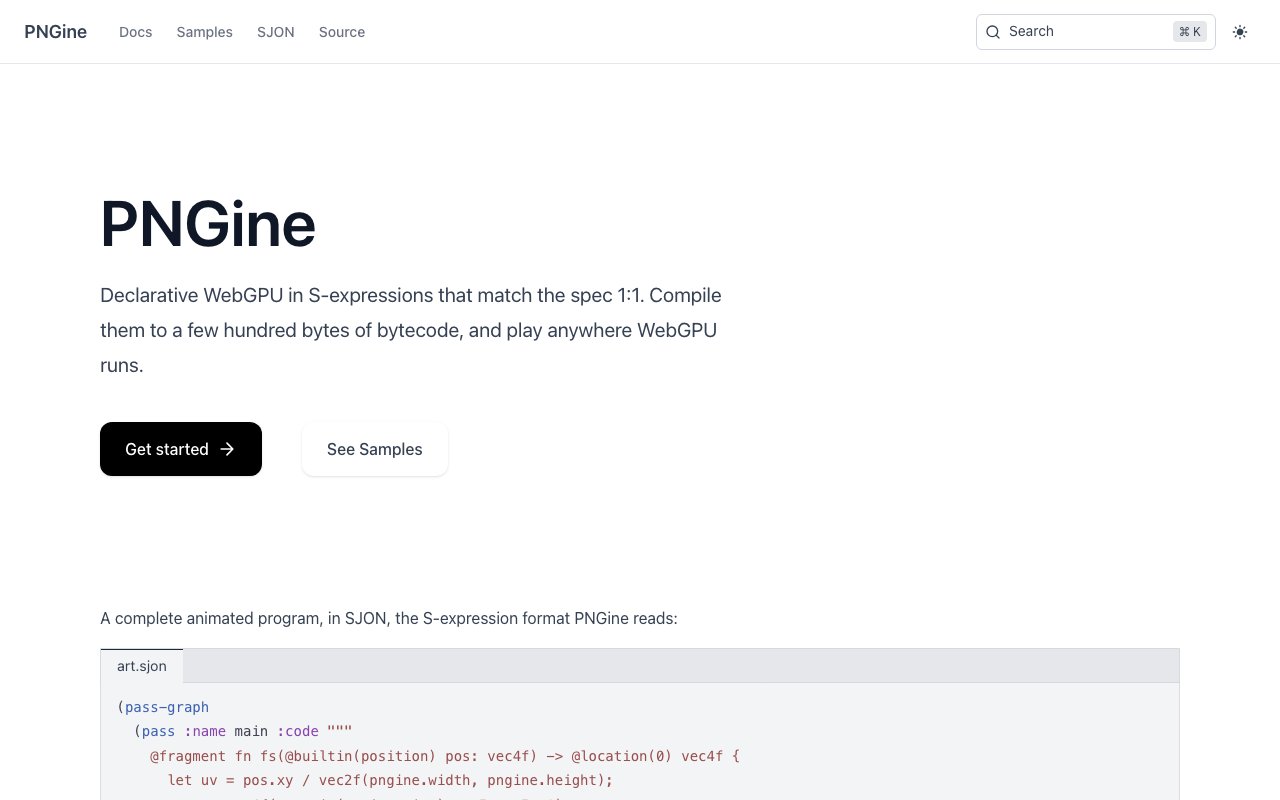The image size is (1280, 800).
Task: Open the Samples navigation link
Action: click(x=205, y=32)
